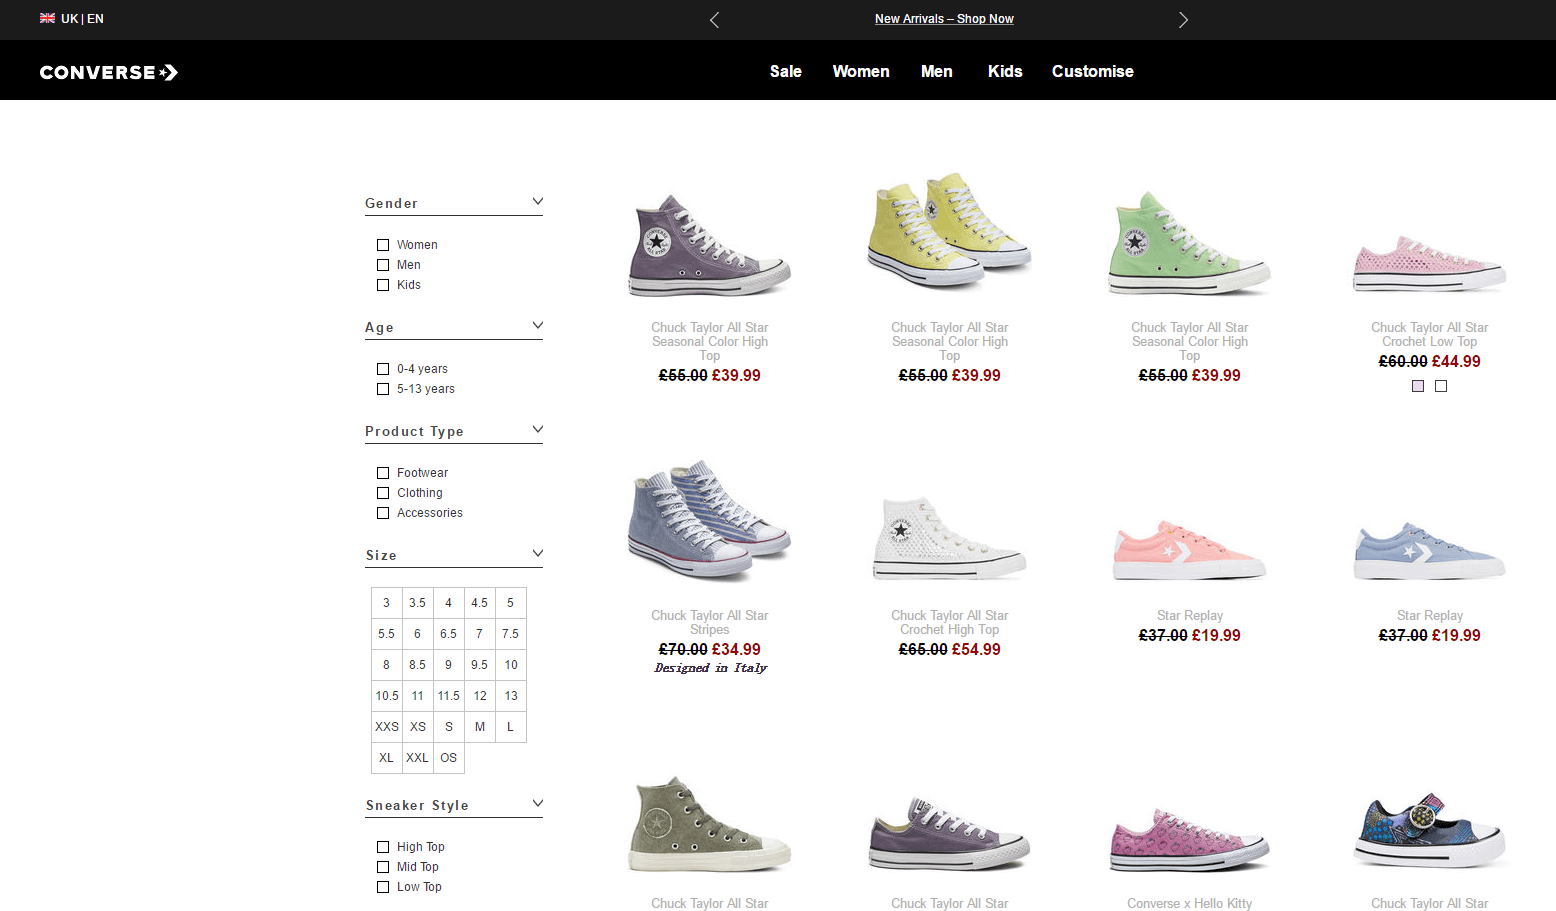This screenshot has width=1556, height=911.
Task: Open the blue Star Replay shoe image
Action: [x=1430, y=550]
